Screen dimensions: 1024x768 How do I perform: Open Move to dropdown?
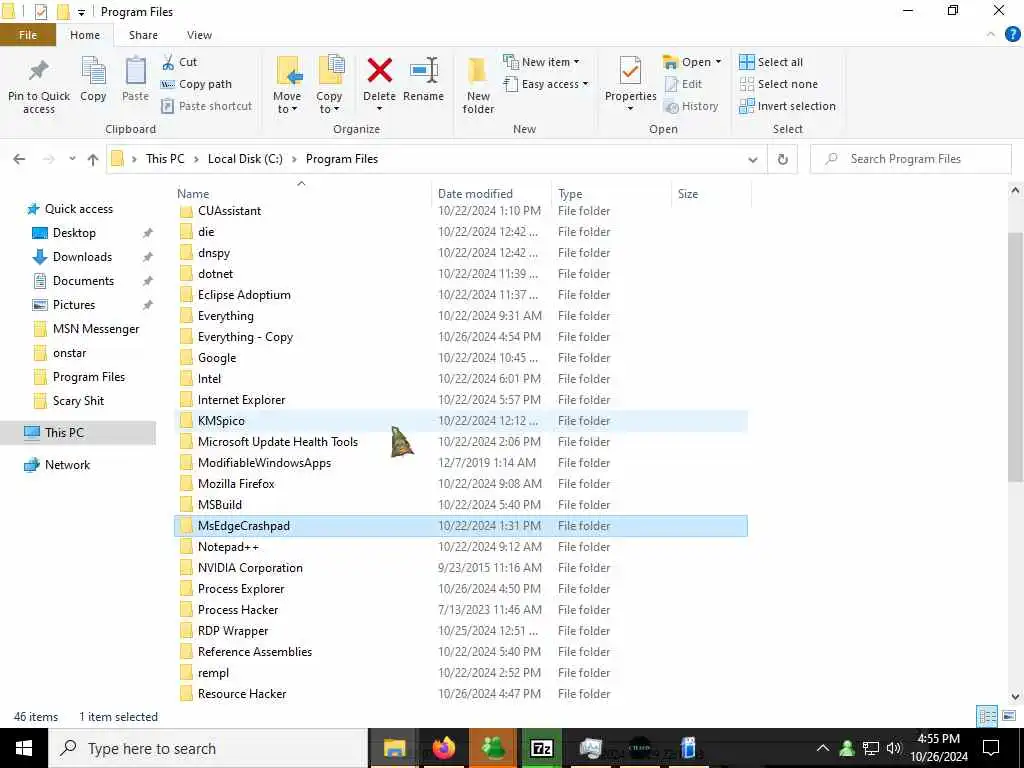click(287, 86)
